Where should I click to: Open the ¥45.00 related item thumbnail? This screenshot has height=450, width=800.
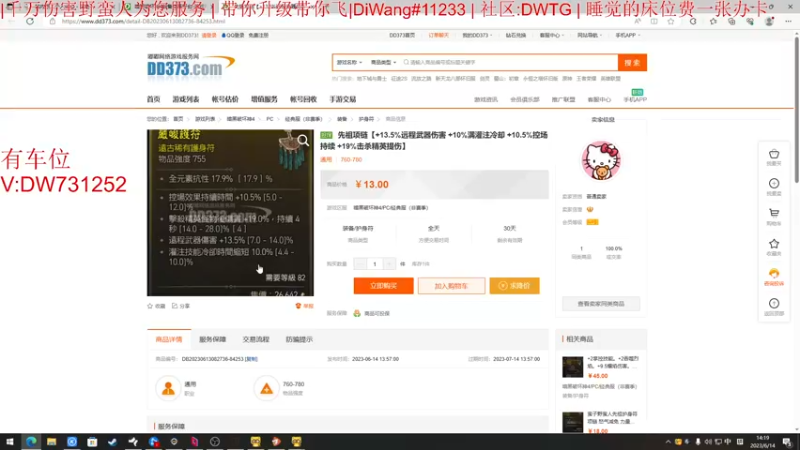(572, 367)
